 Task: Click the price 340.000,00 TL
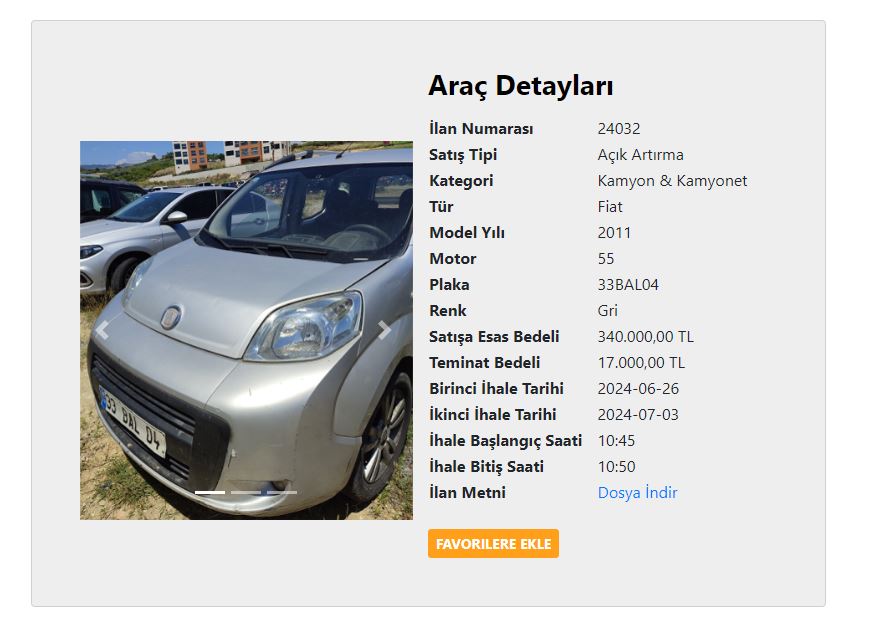pyautogui.click(x=645, y=337)
